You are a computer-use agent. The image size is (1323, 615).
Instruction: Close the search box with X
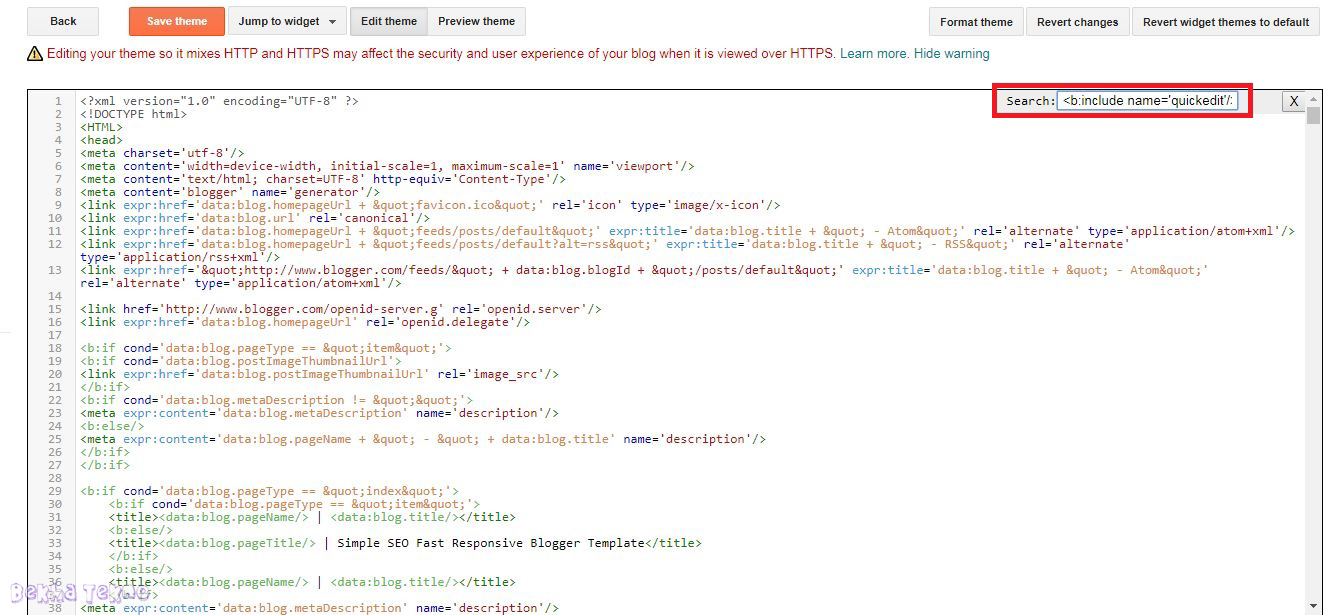tap(1294, 101)
